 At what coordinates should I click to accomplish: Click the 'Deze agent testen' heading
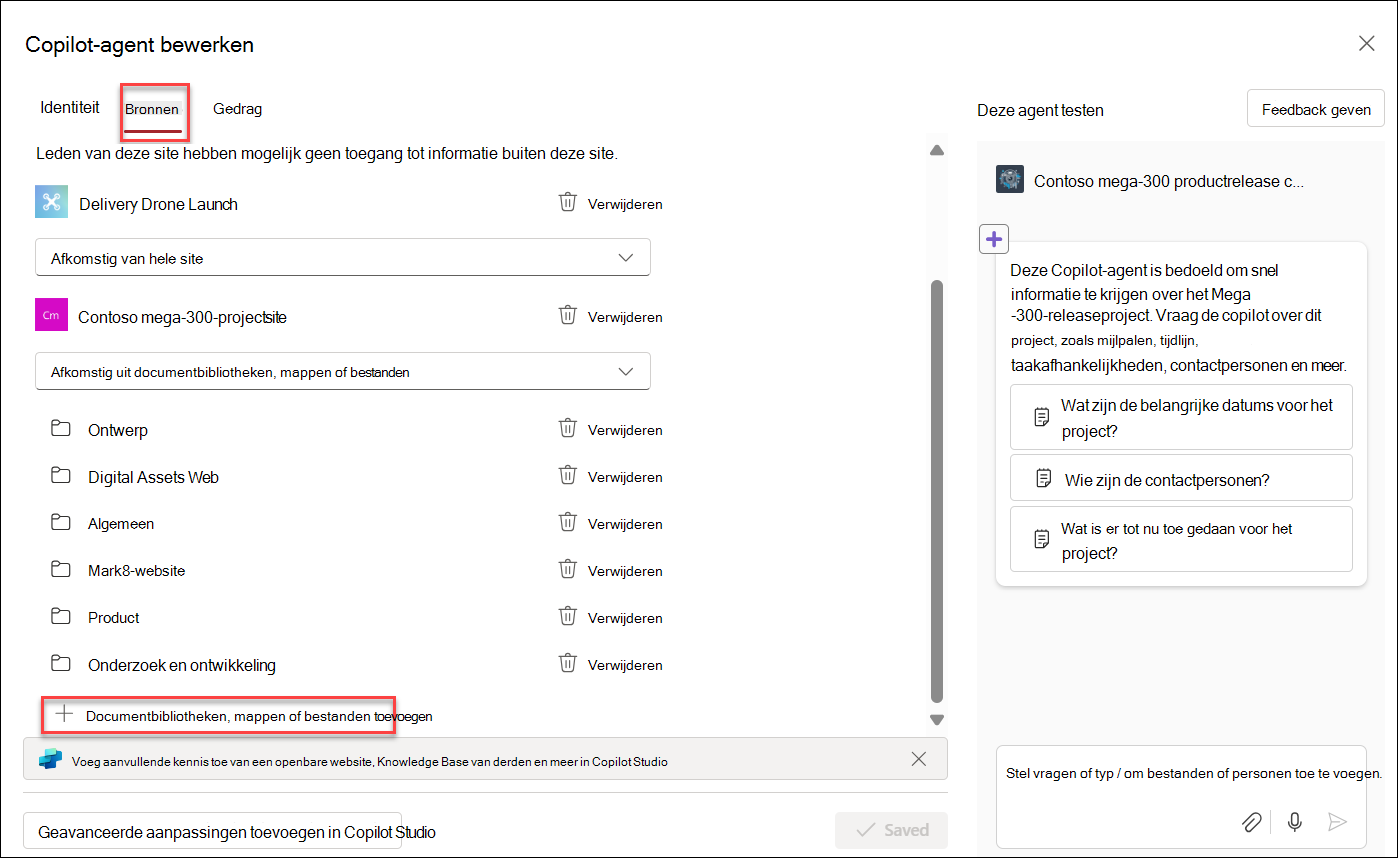(1040, 110)
